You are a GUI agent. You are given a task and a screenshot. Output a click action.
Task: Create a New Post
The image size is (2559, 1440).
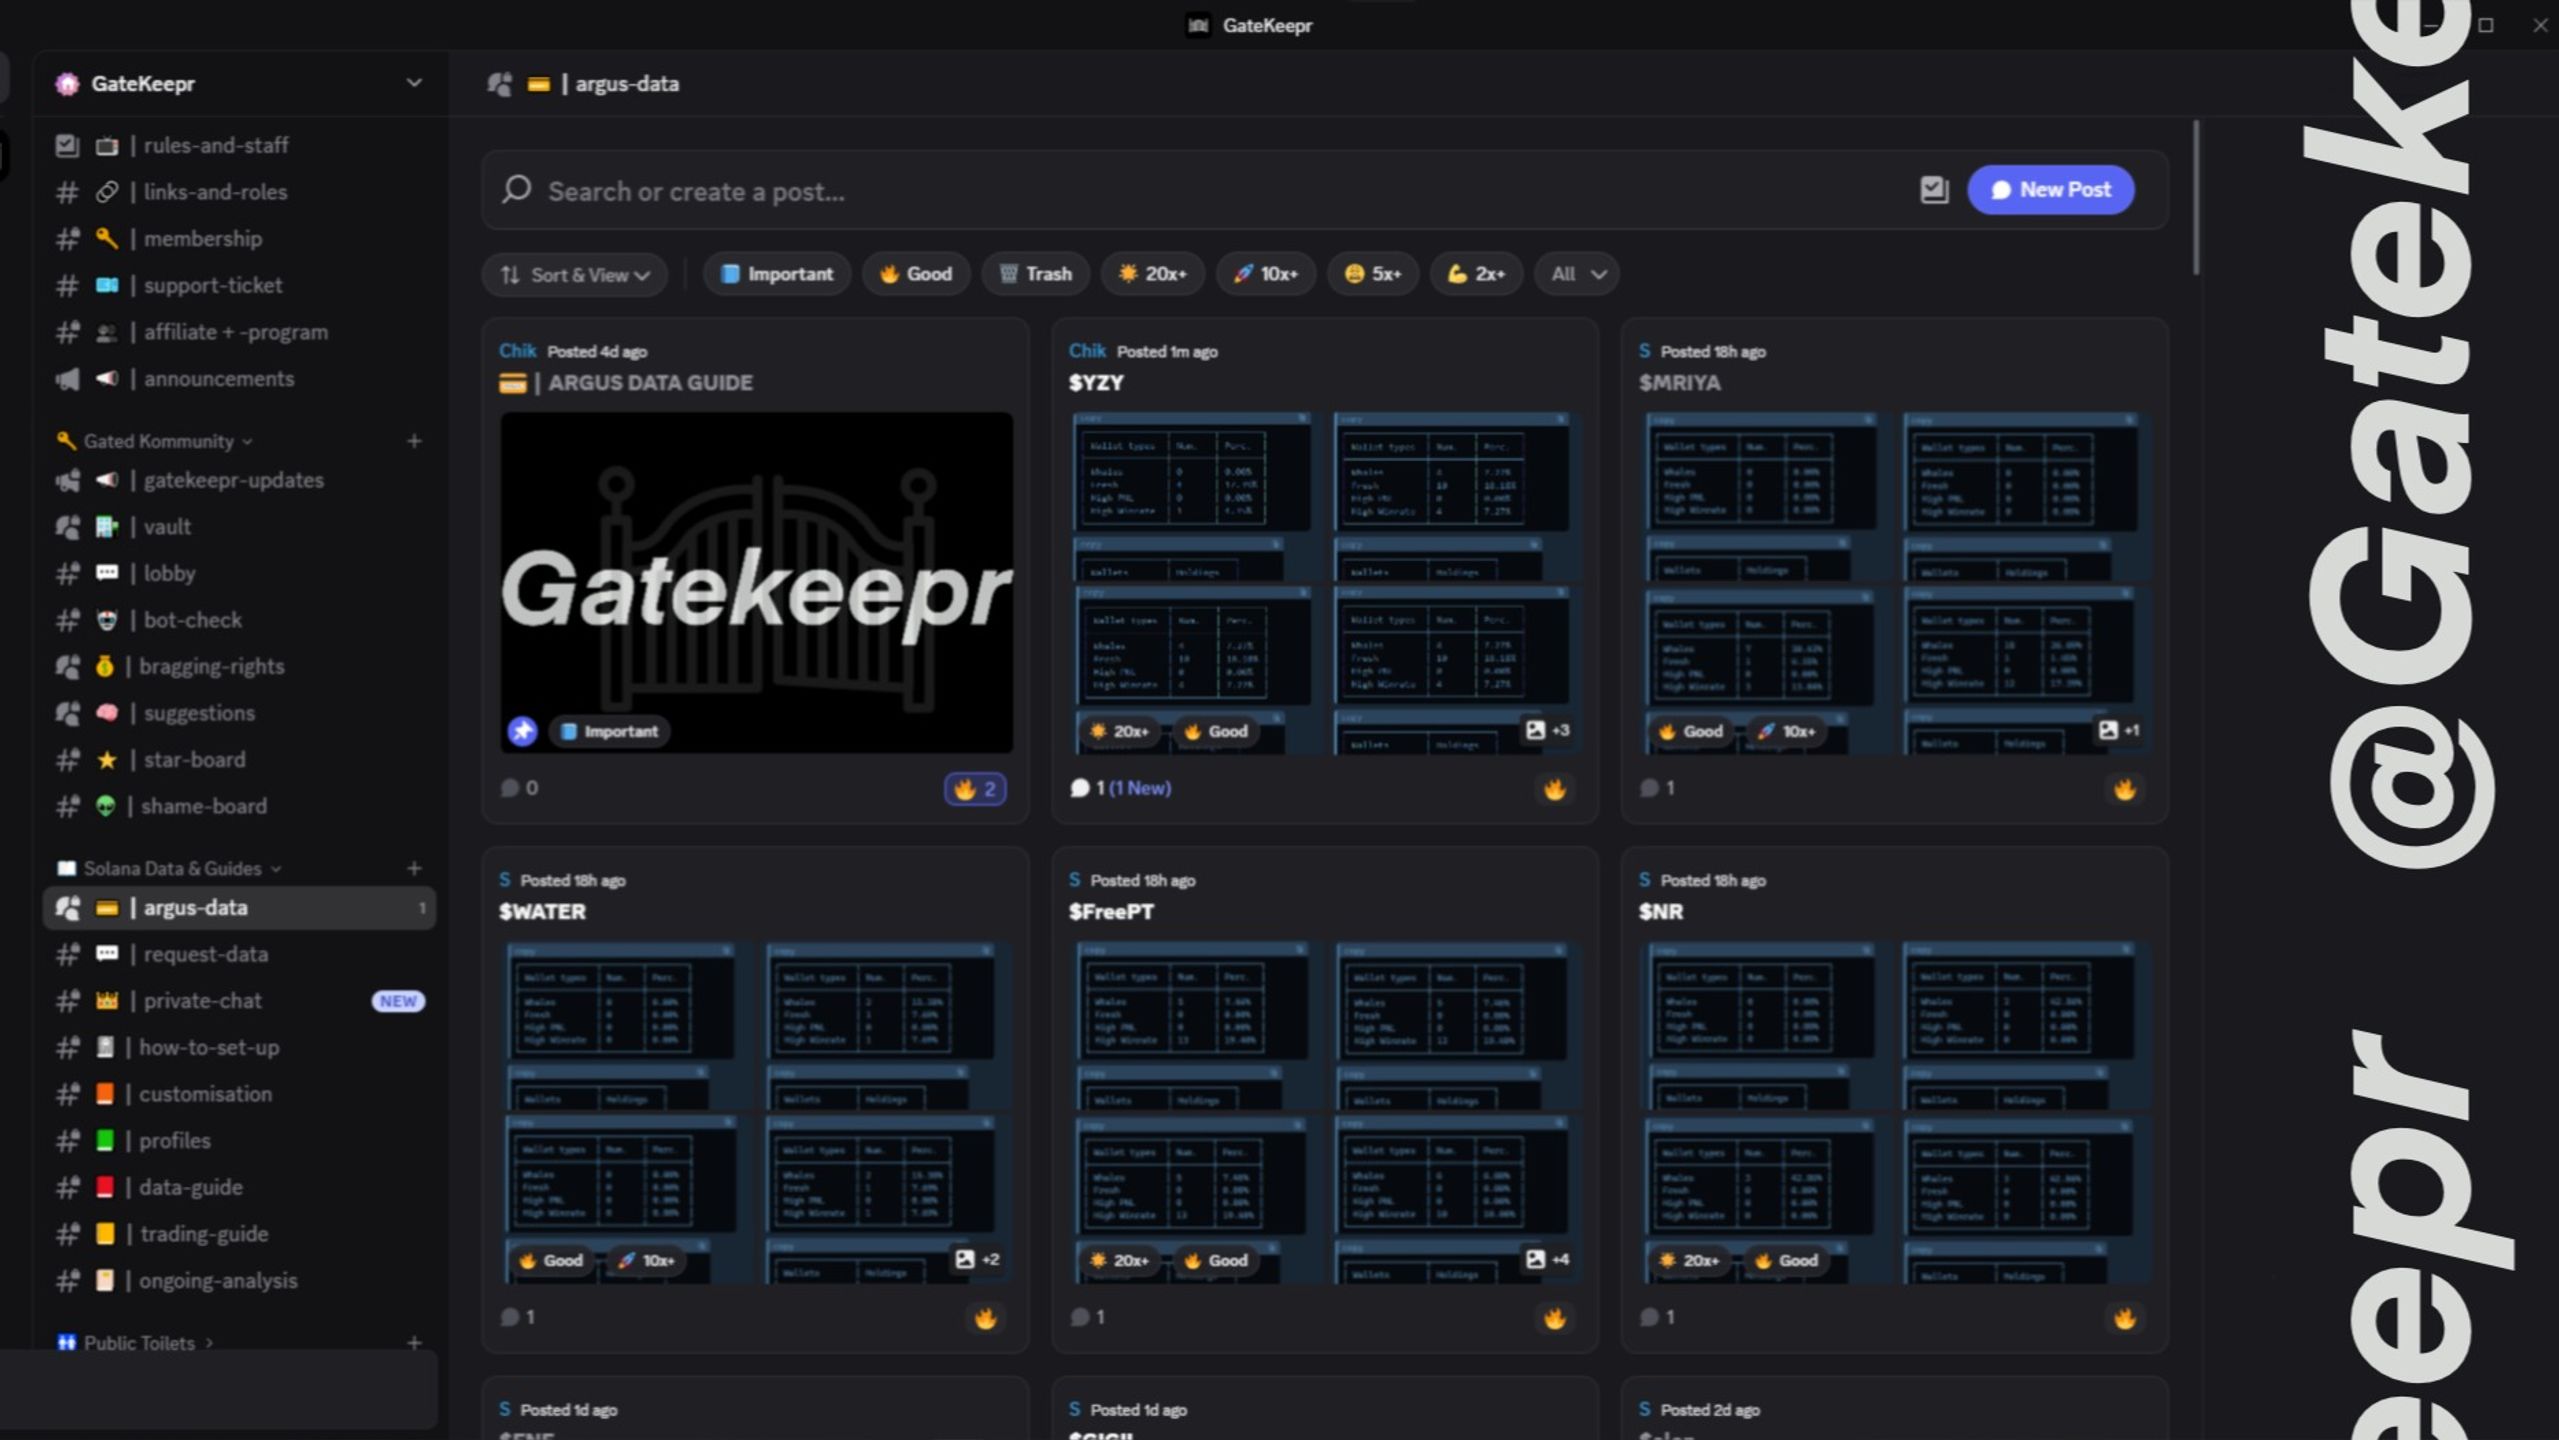pos(2050,190)
